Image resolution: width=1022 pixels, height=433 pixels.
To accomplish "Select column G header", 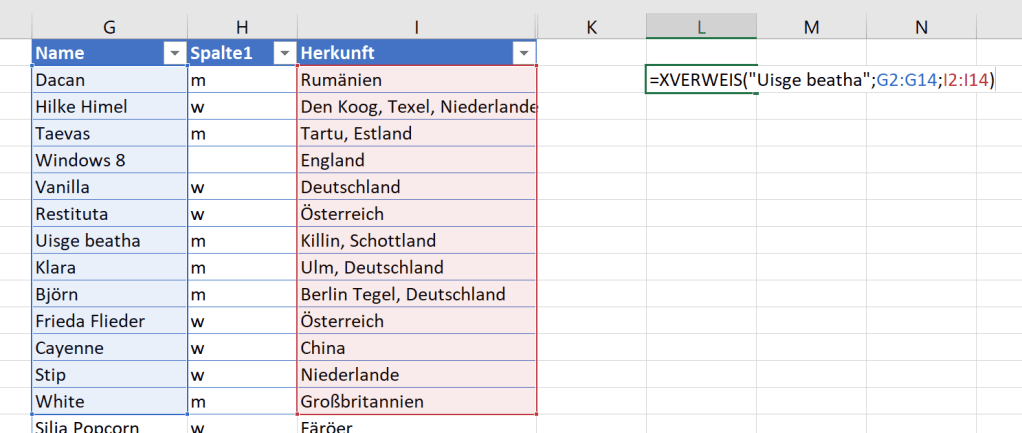I will point(108,27).
